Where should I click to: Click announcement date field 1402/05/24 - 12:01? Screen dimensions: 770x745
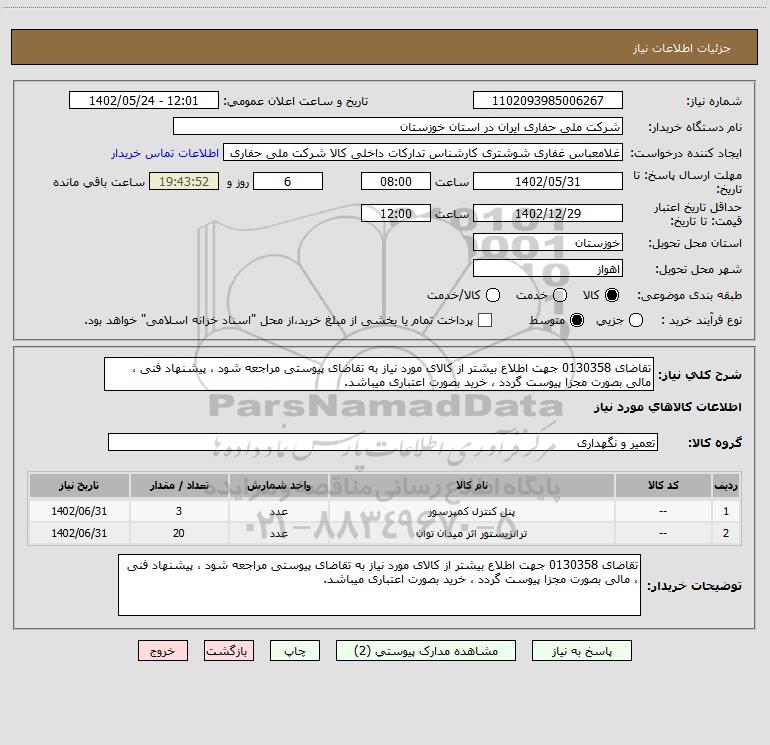(143, 100)
